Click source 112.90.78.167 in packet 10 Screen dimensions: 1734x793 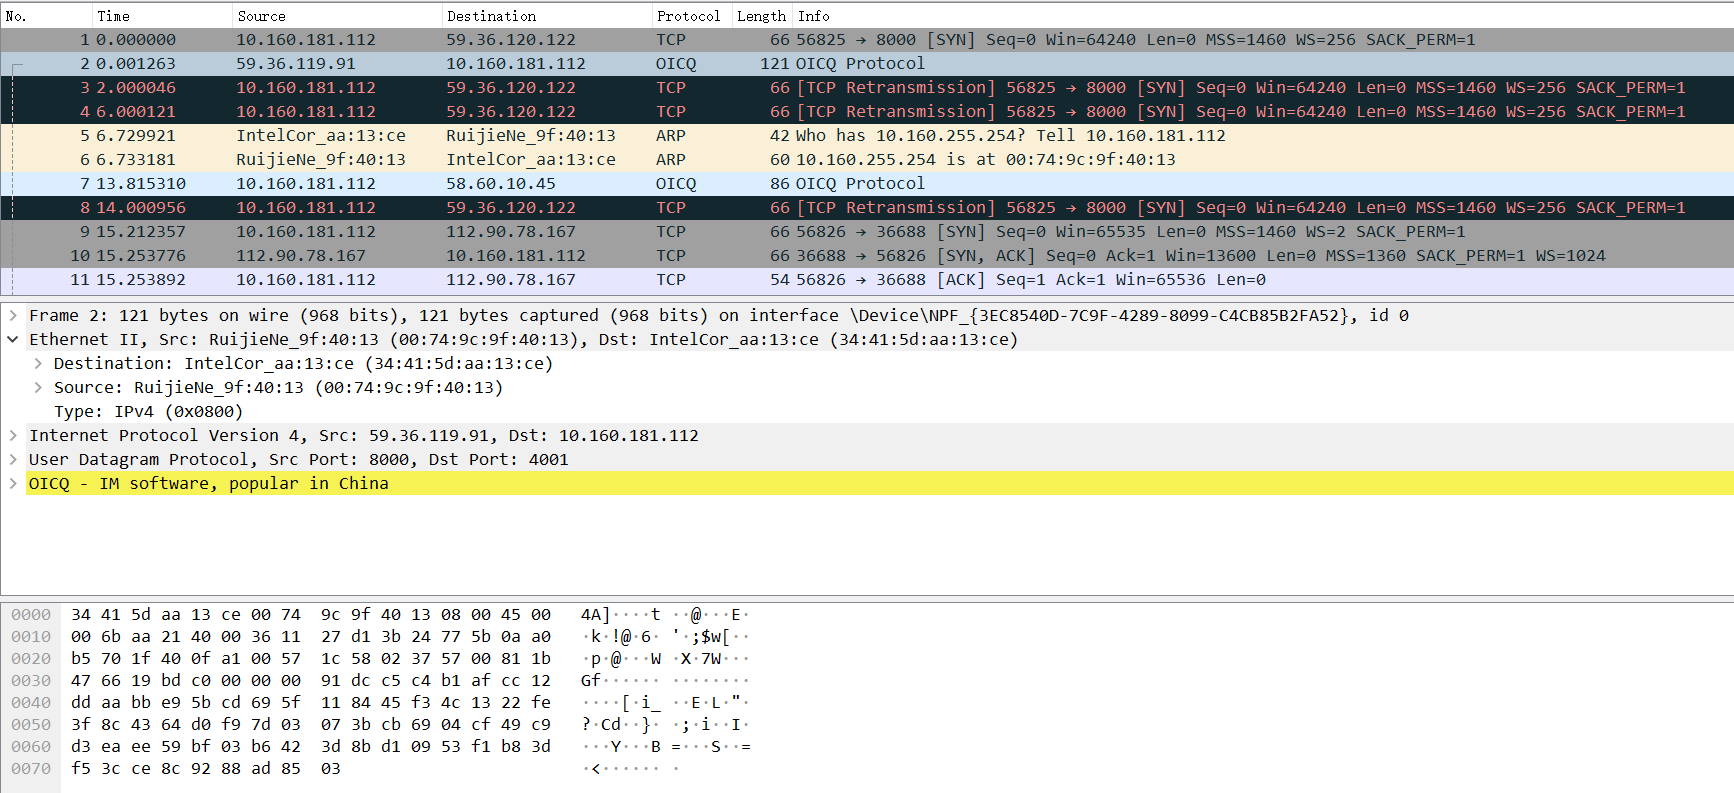[301, 256]
